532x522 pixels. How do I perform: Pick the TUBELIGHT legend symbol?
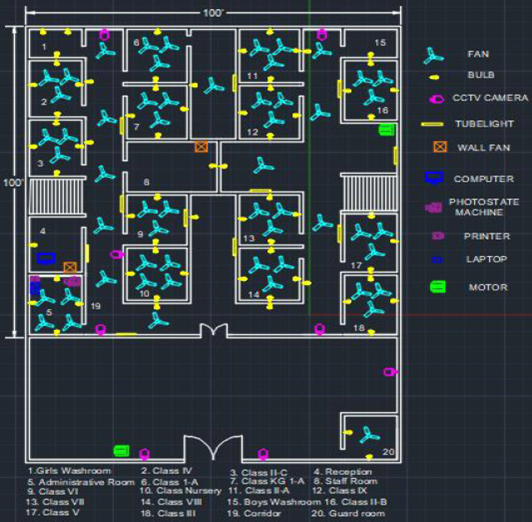pyautogui.click(x=432, y=124)
